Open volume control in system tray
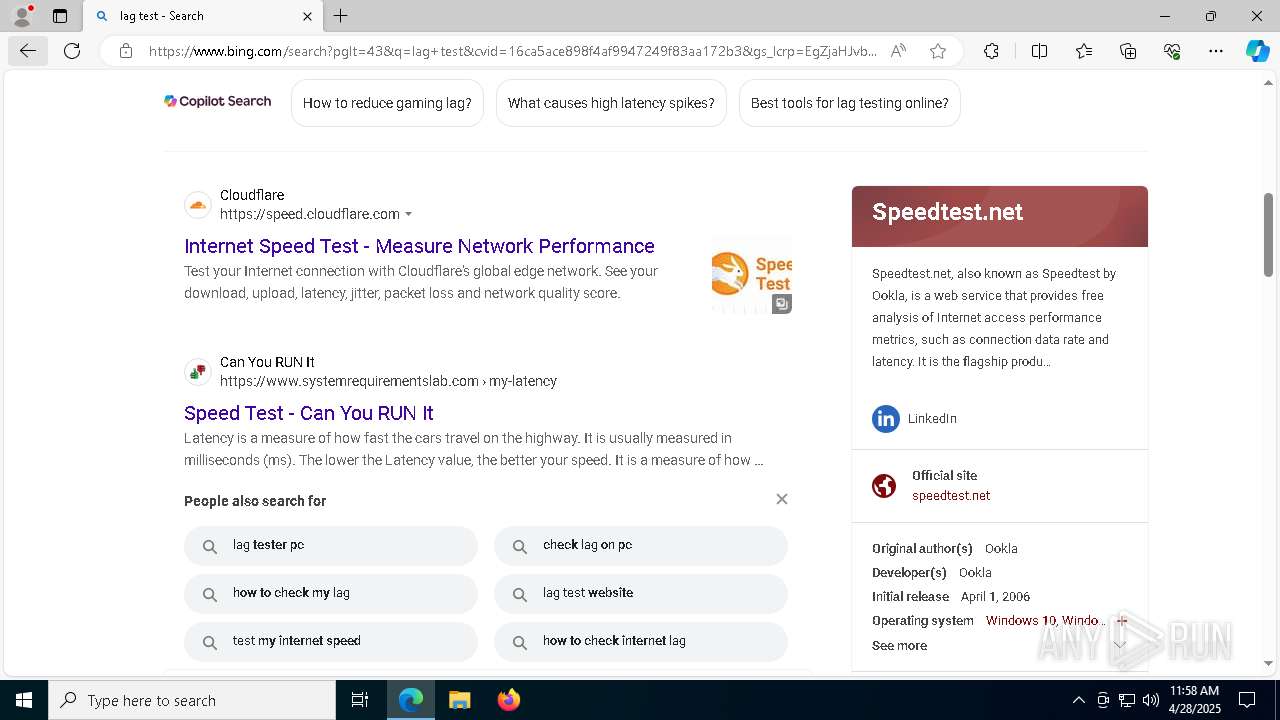Image resolution: width=1280 pixels, height=720 pixels. point(1150,700)
